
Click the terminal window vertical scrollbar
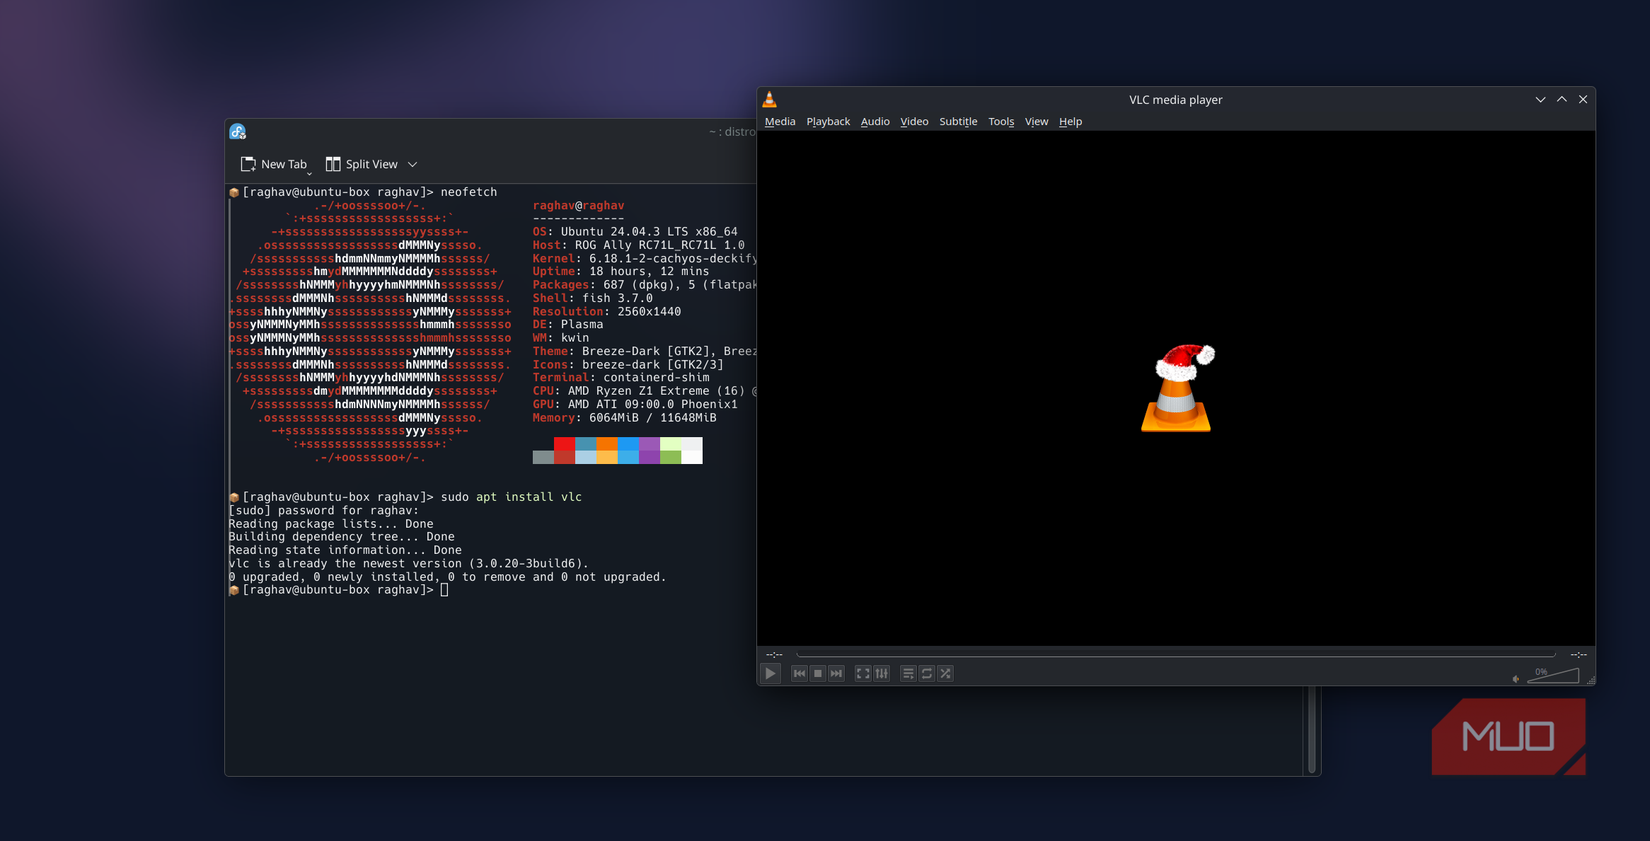[1311, 730]
